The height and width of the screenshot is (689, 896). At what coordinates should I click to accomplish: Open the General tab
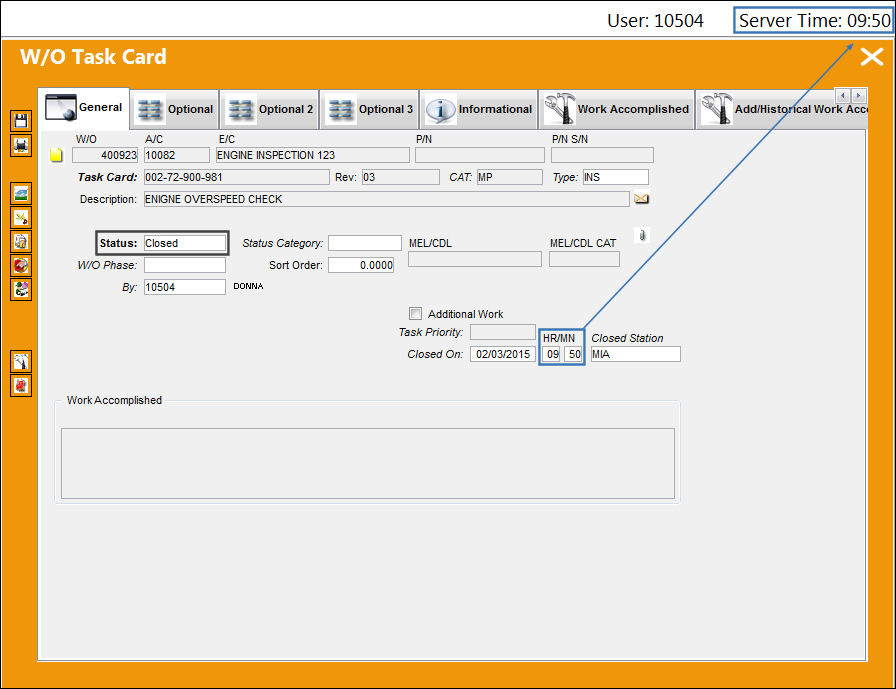(x=86, y=107)
